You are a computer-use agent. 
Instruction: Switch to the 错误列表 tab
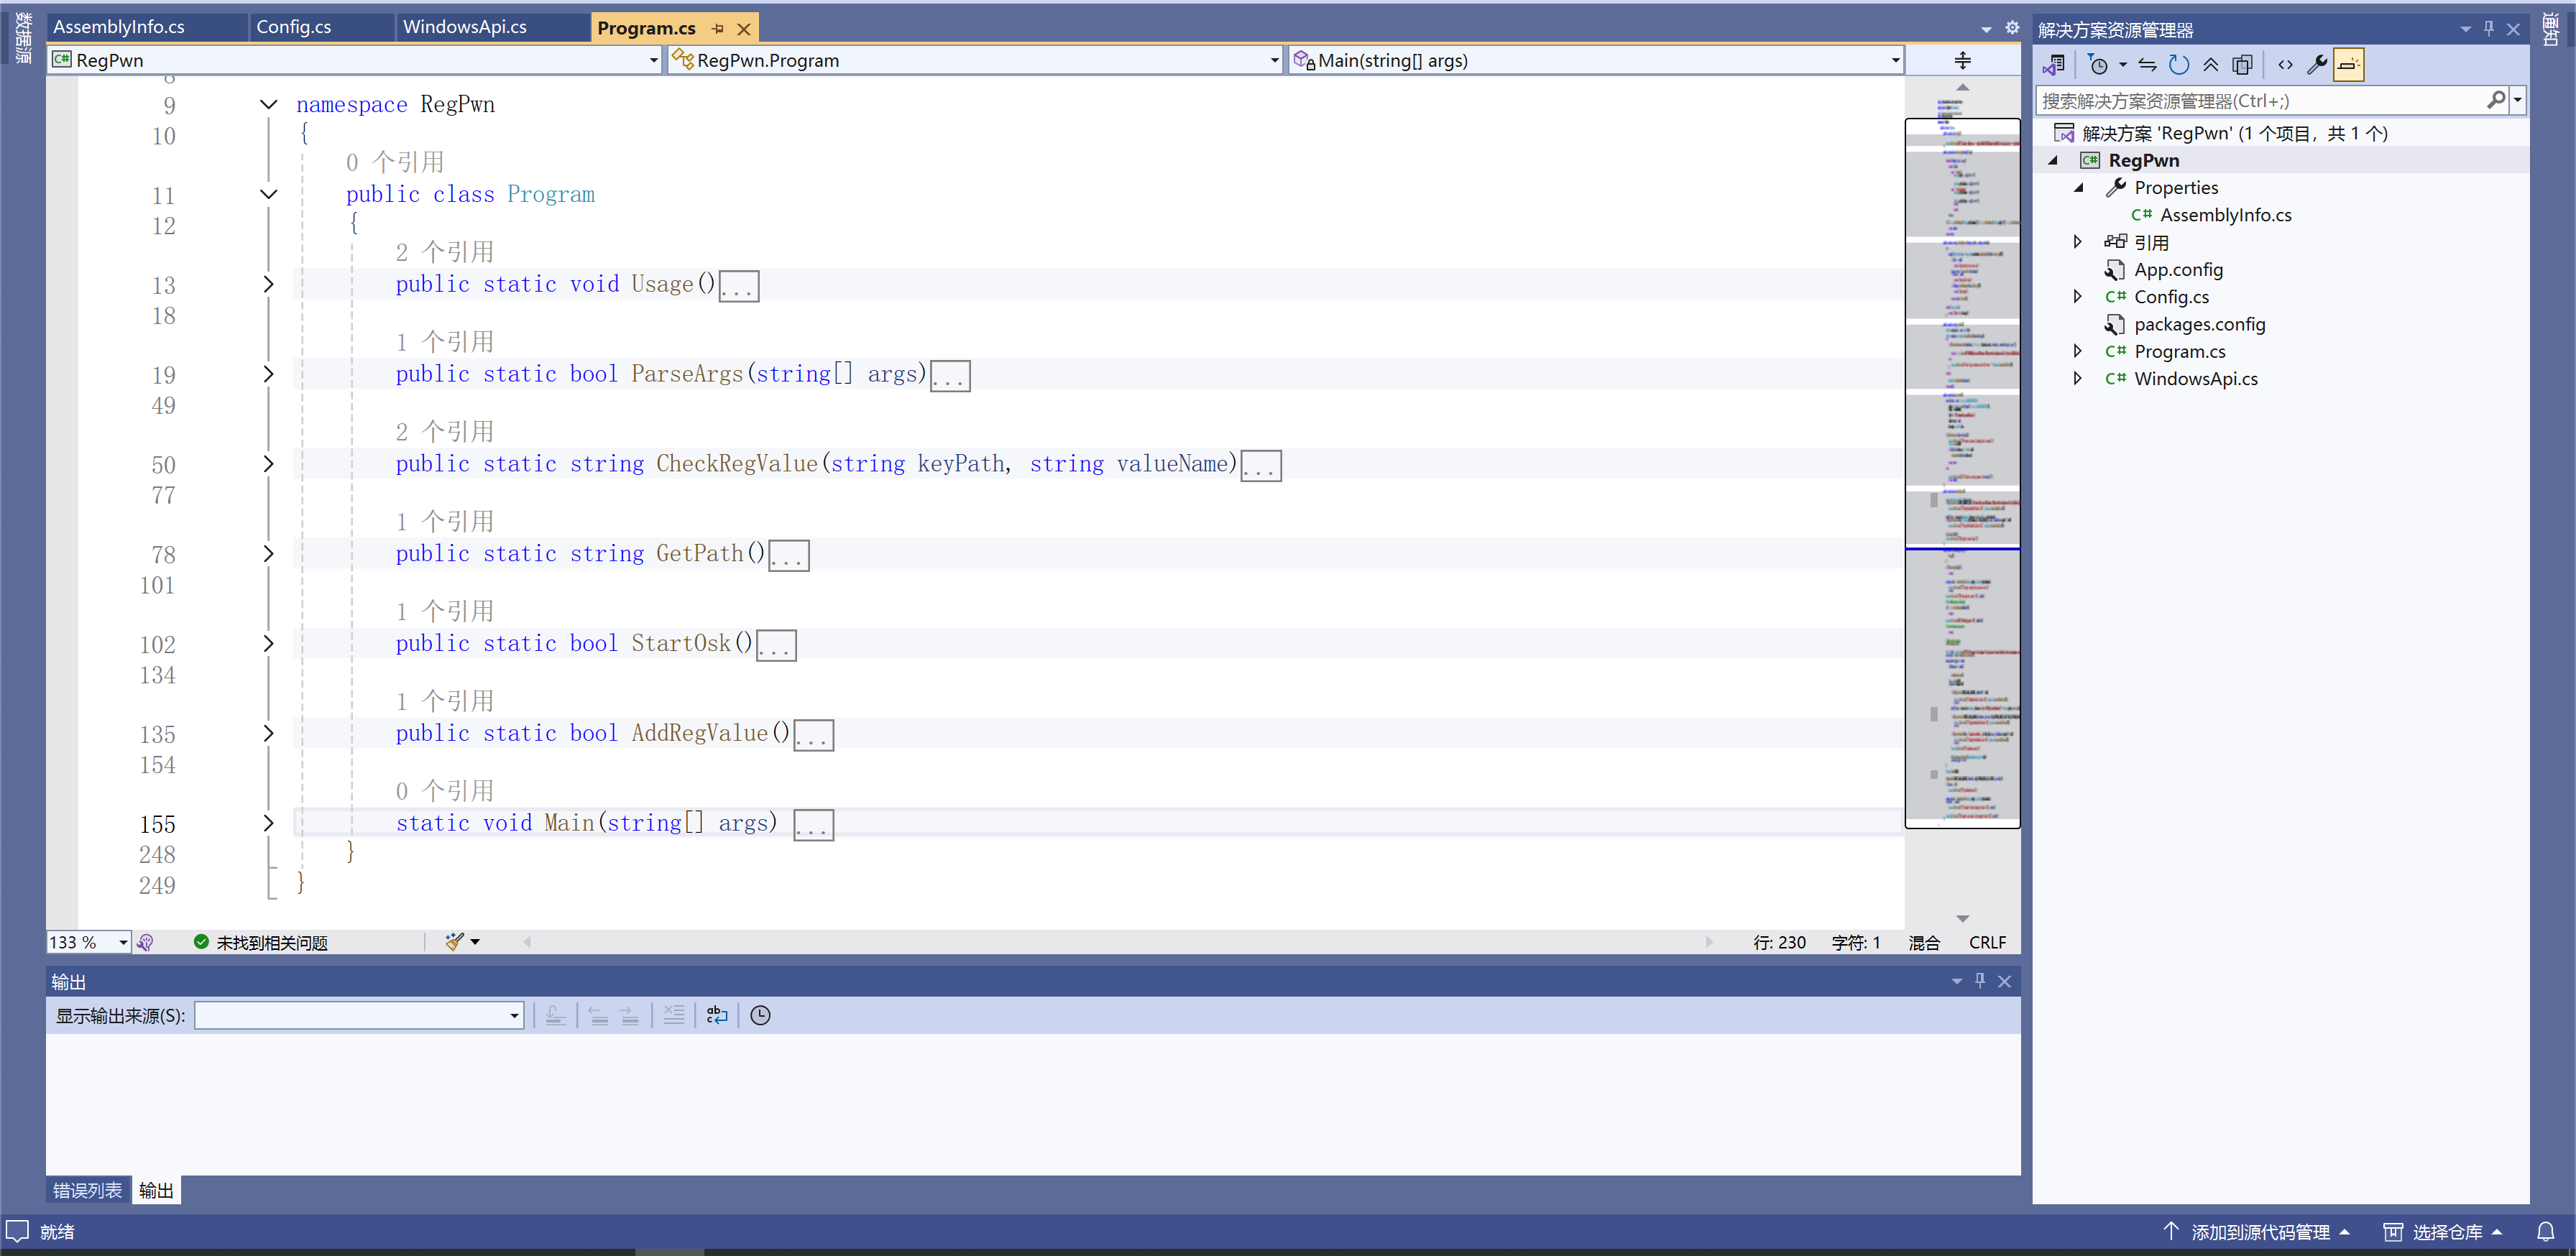click(x=87, y=1190)
